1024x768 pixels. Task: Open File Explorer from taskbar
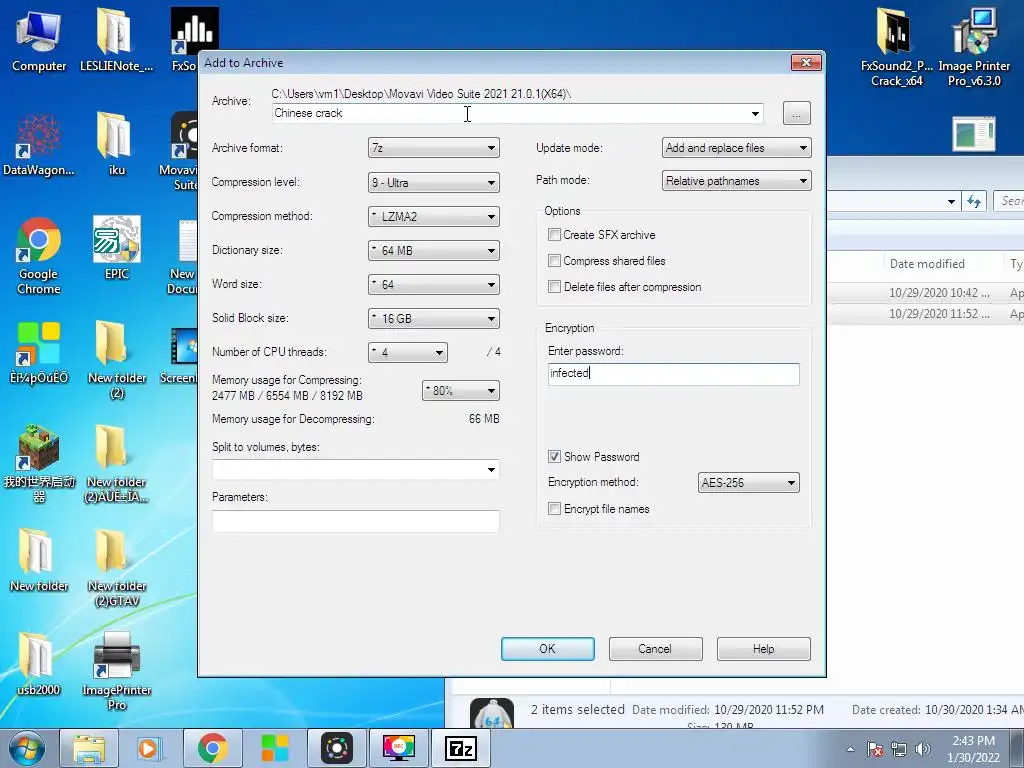89,748
